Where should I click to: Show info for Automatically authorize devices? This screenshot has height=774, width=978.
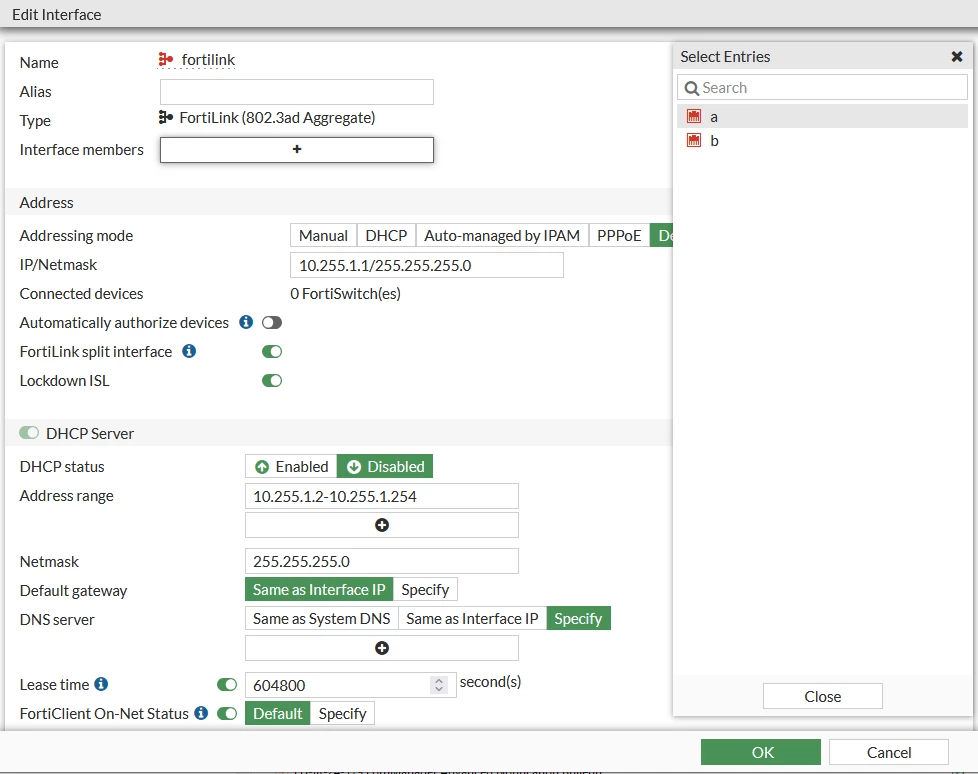[x=246, y=322]
